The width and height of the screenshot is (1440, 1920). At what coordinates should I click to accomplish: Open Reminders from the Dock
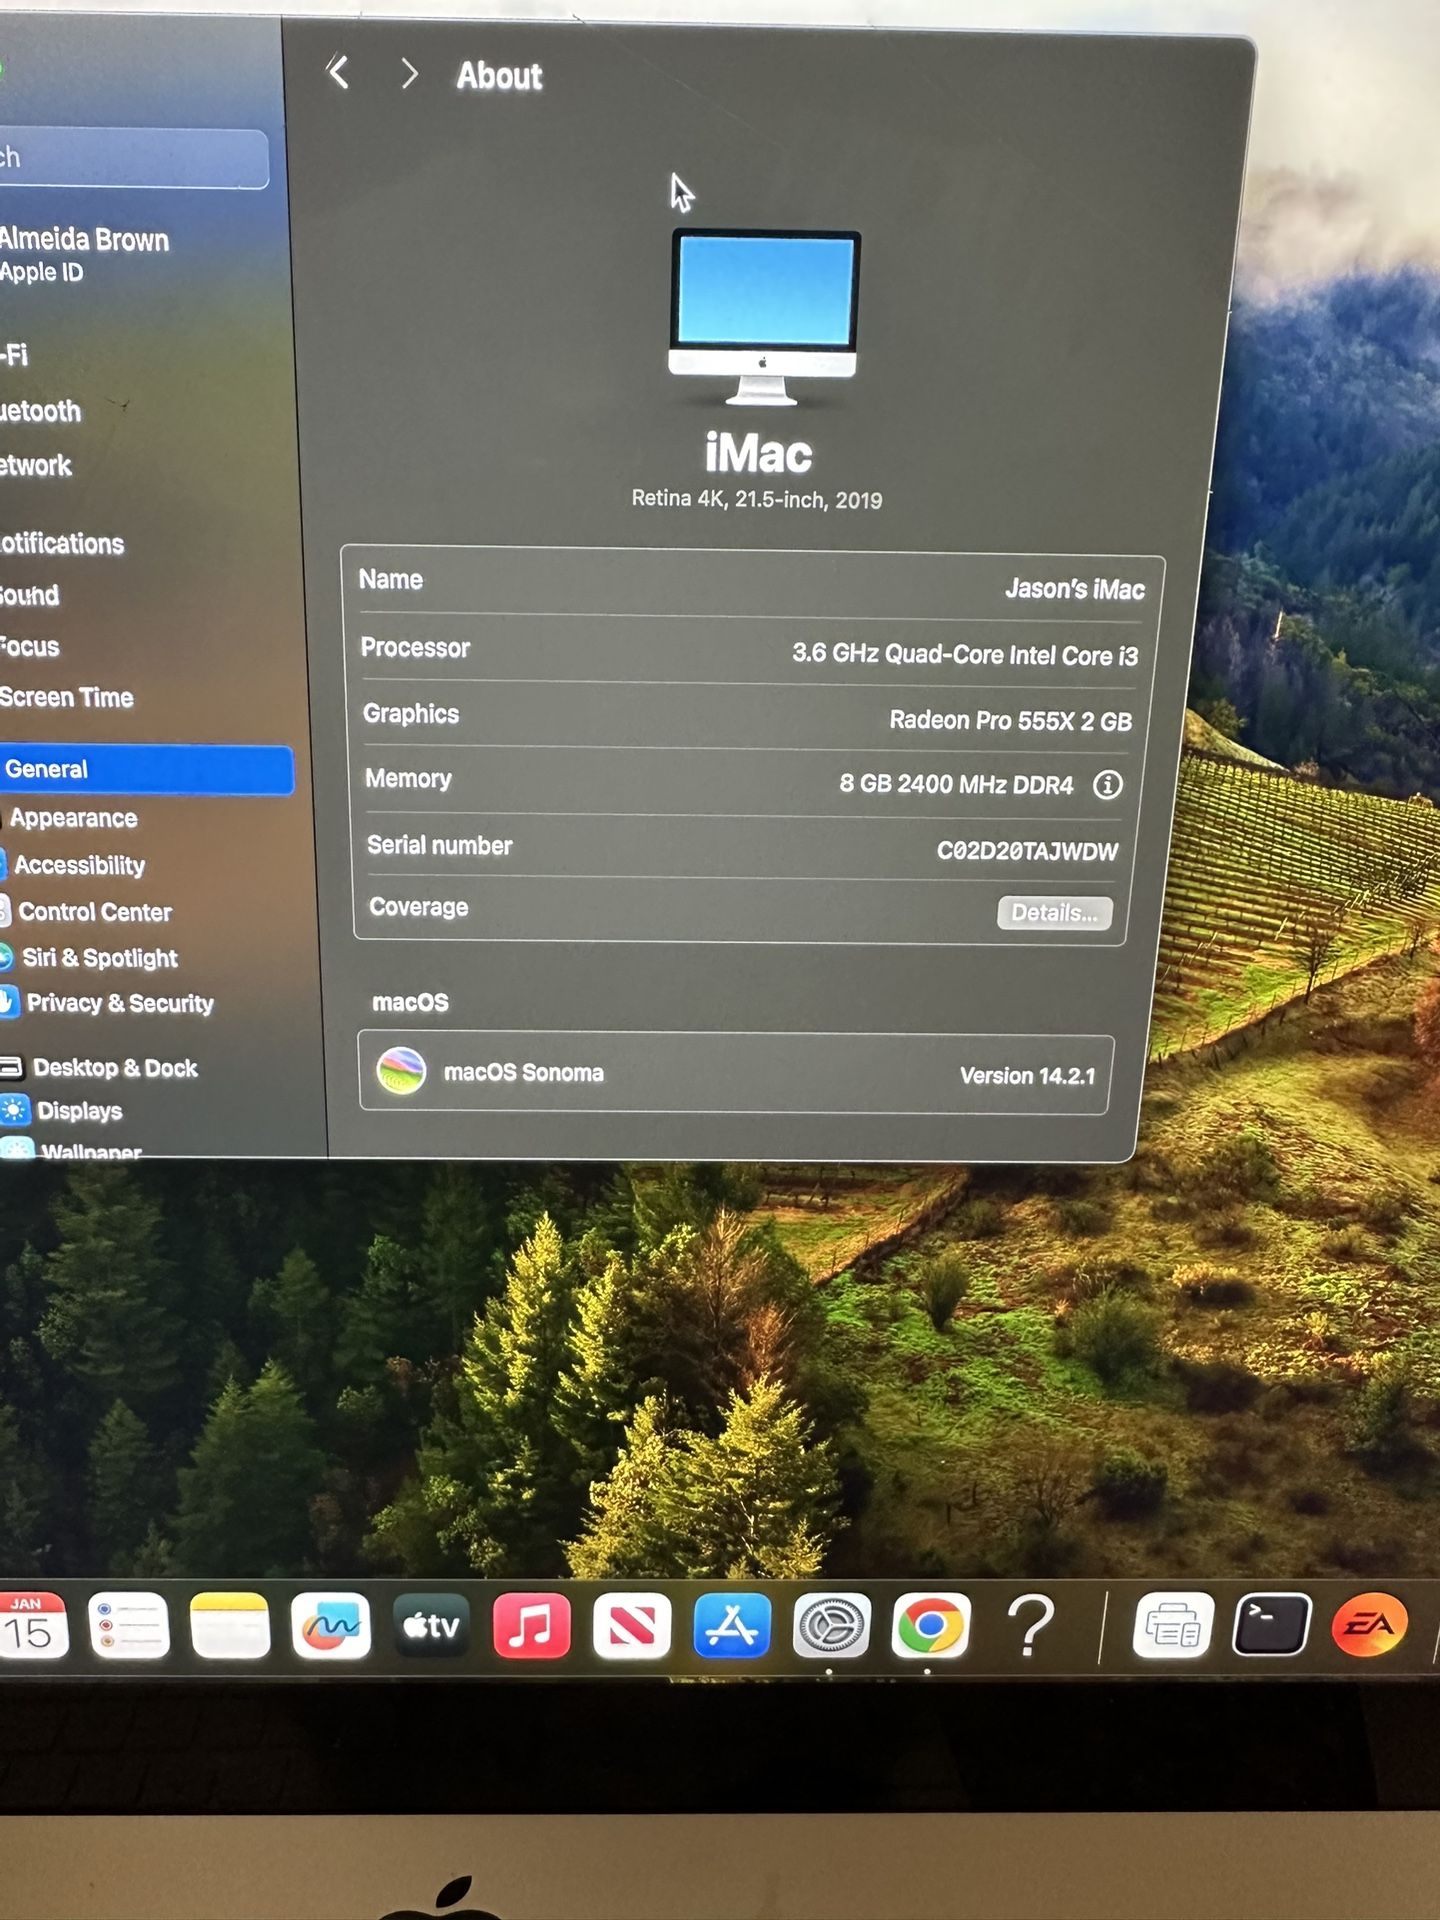(129, 1625)
